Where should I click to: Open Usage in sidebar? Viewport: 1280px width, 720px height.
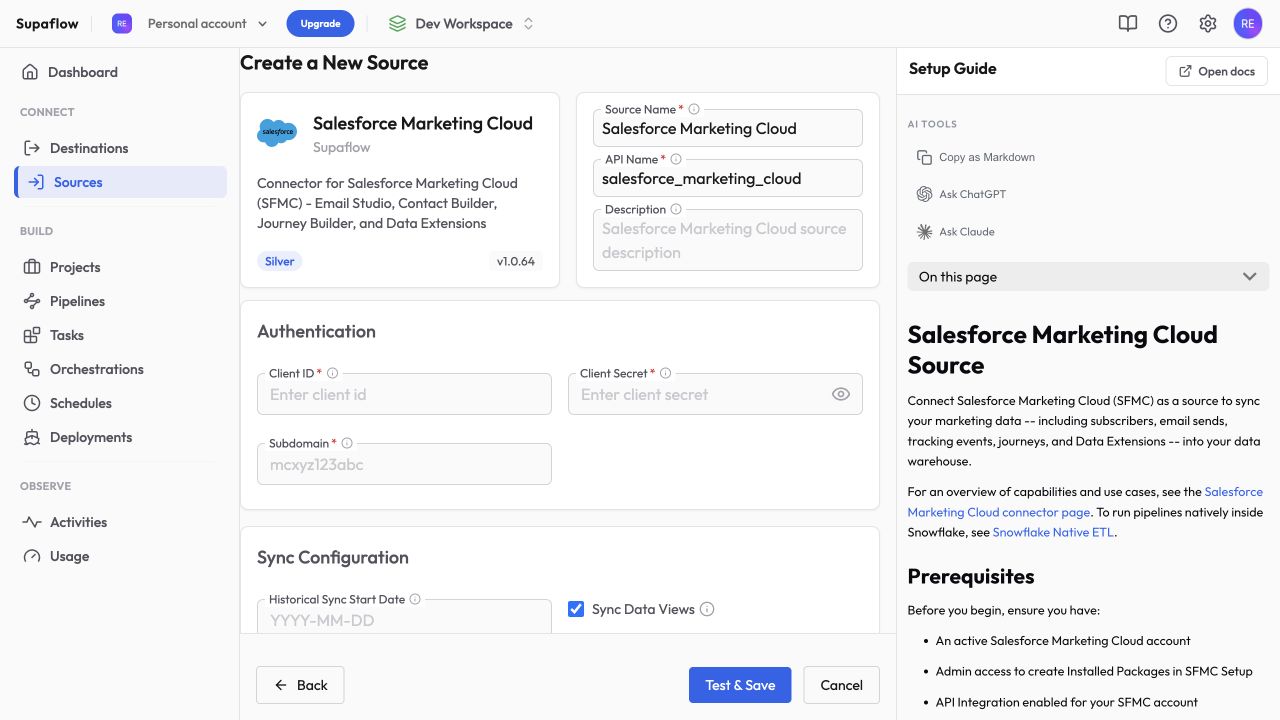coord(120,556)
